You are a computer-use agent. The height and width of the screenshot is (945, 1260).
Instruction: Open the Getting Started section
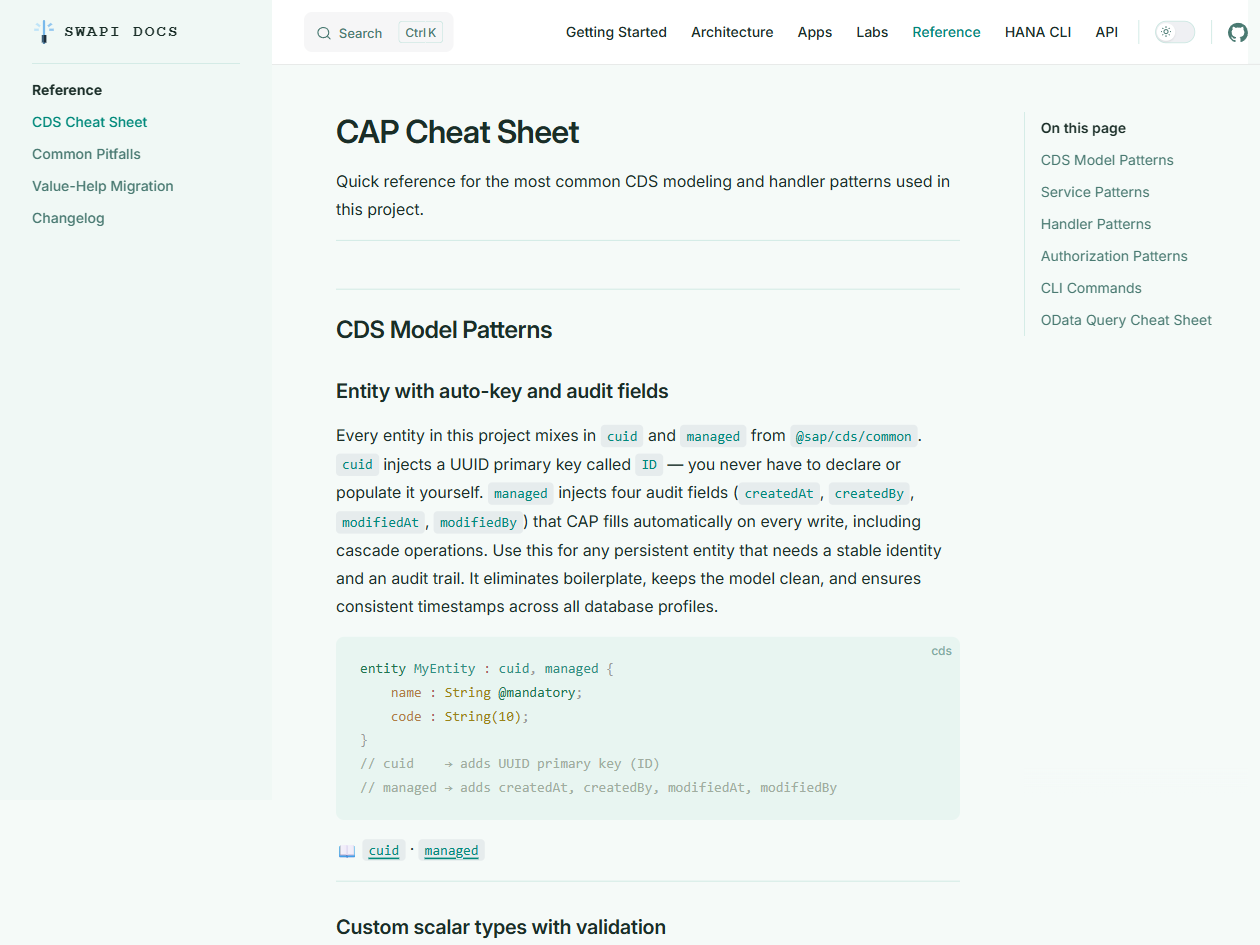click(616, 32)
